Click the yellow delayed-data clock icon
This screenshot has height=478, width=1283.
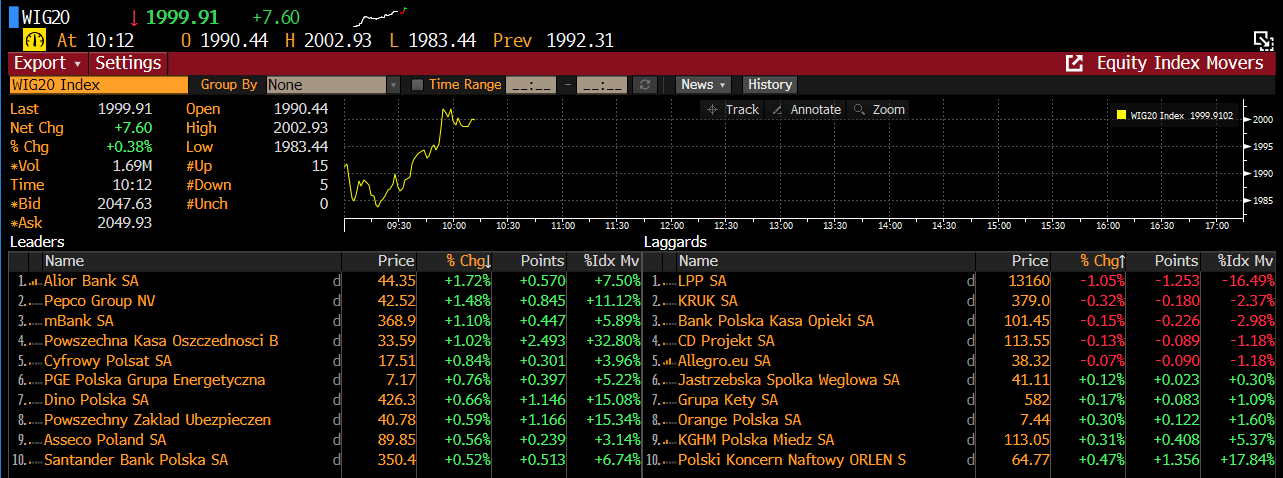35,40
